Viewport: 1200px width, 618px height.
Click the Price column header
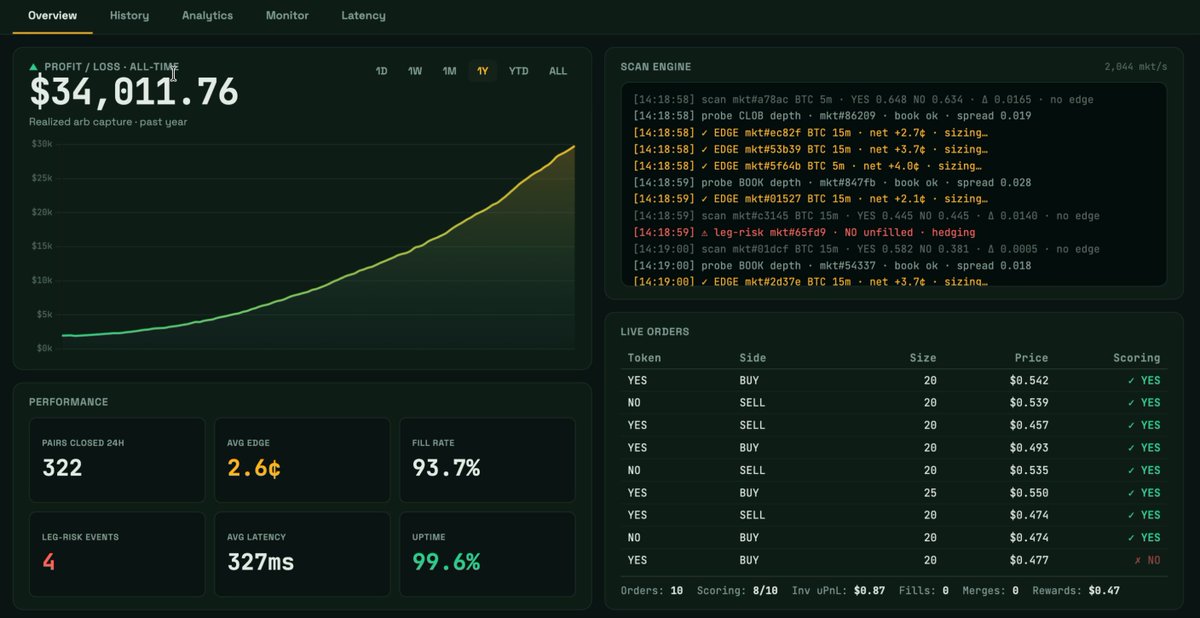coord(1031,358)
